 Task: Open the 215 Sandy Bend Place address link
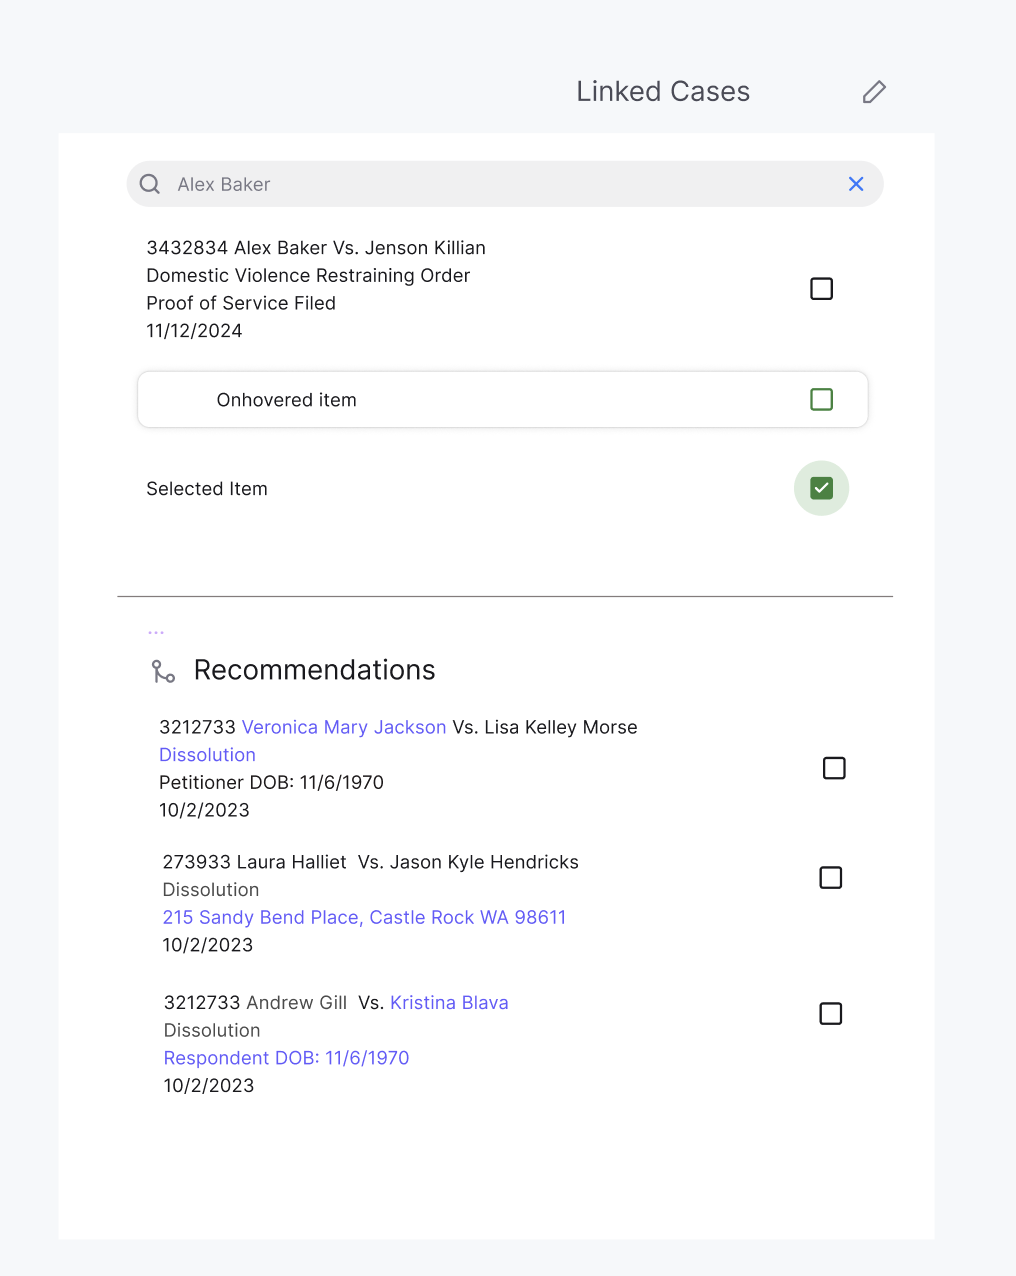point(364,917)
